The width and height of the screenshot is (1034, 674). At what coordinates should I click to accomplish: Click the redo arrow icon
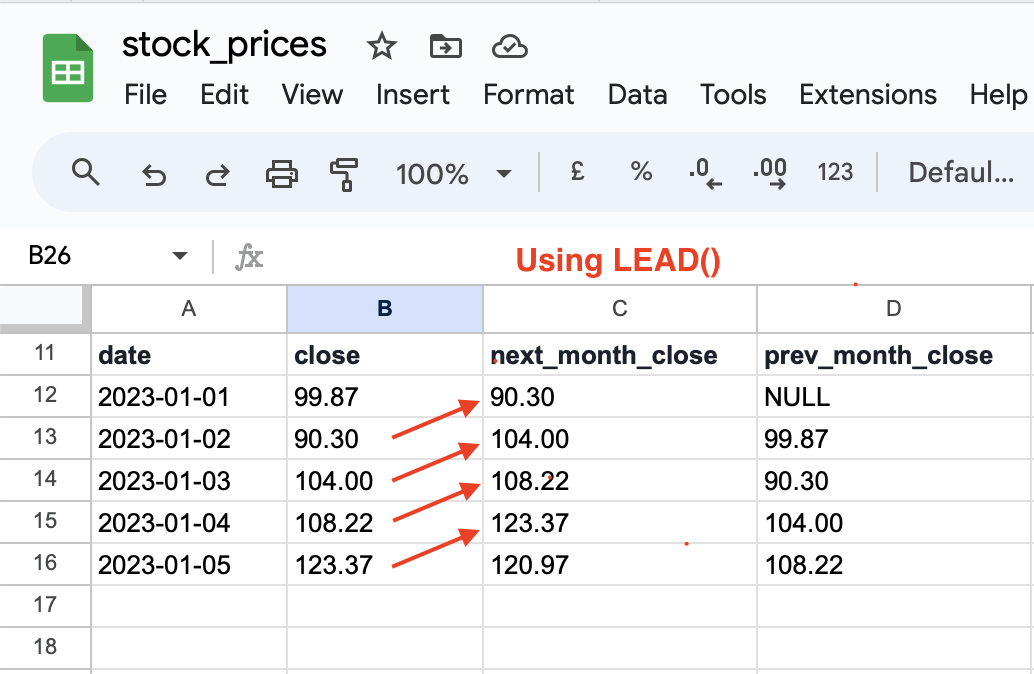click(216, 175)
